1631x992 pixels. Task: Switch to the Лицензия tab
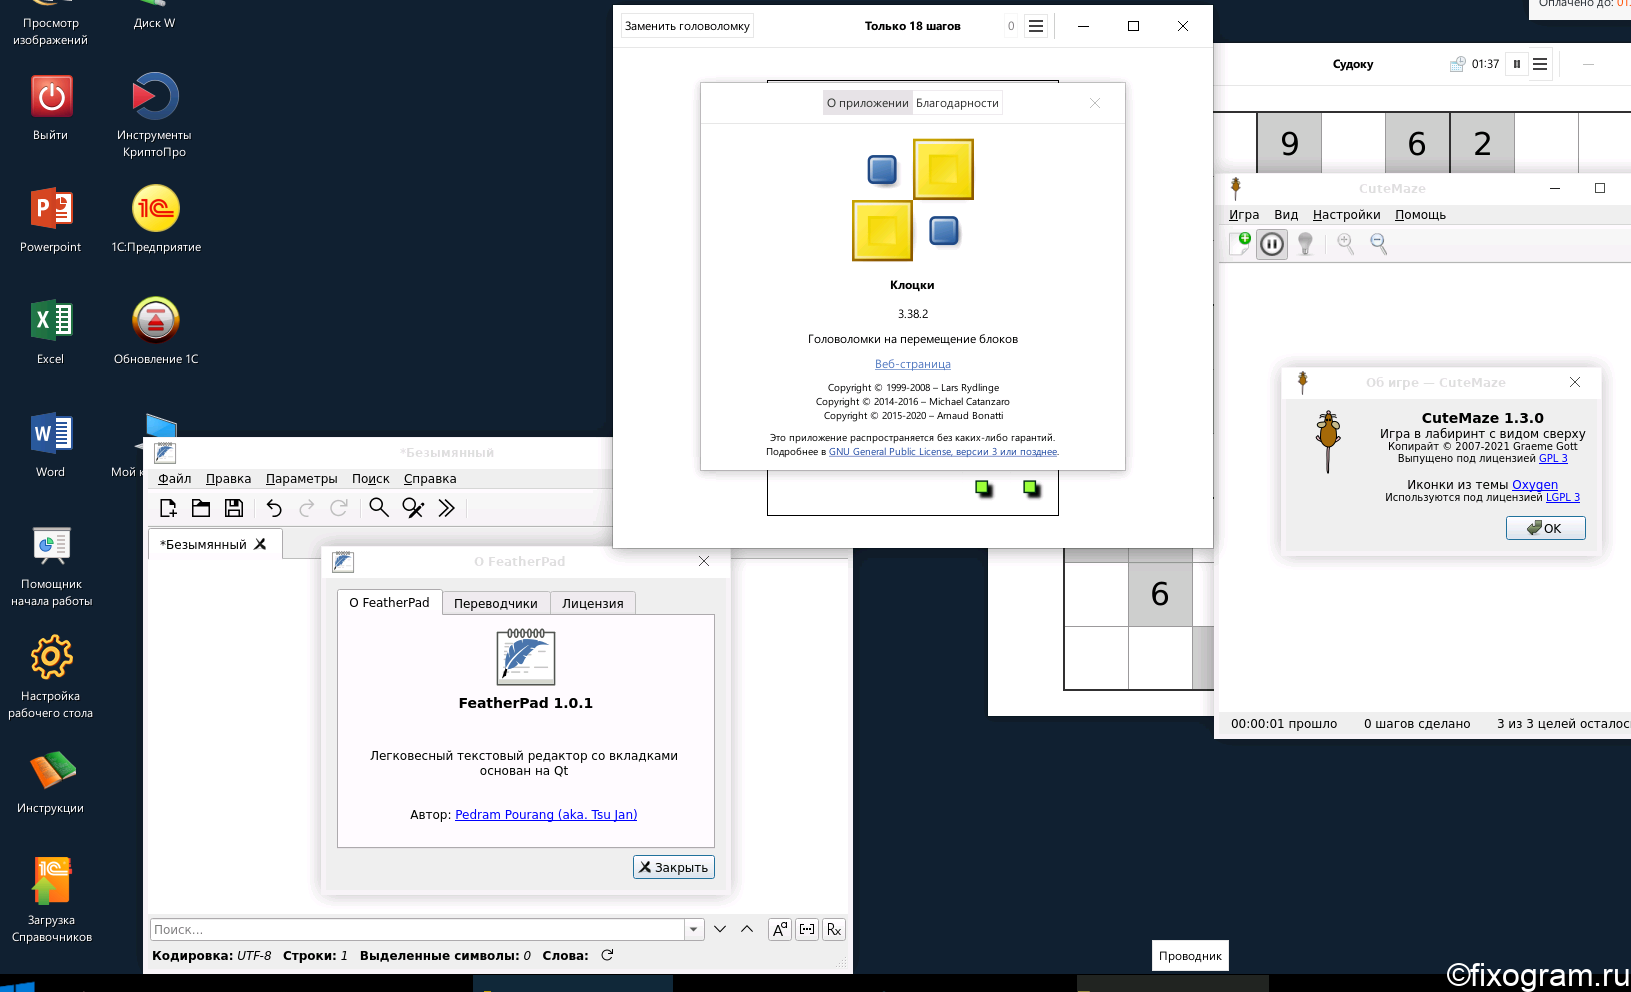[x=593, y=603]
